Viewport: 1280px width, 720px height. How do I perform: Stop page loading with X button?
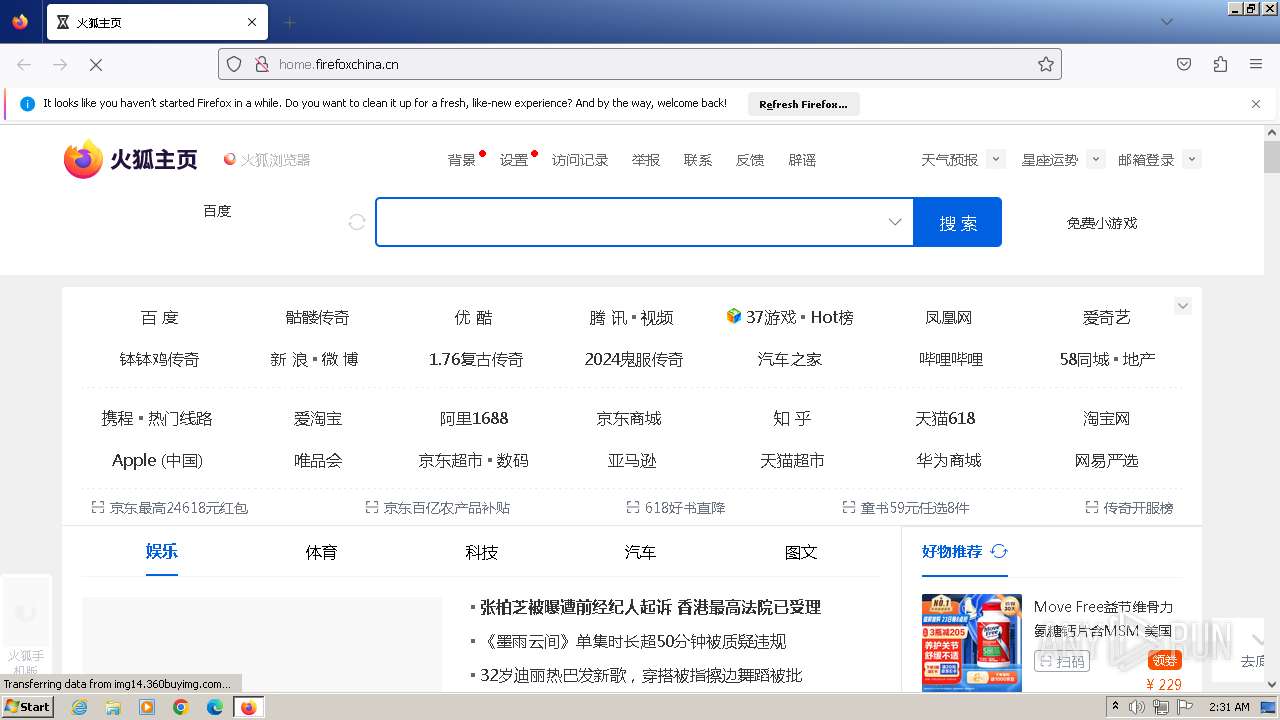coord(96,64)
